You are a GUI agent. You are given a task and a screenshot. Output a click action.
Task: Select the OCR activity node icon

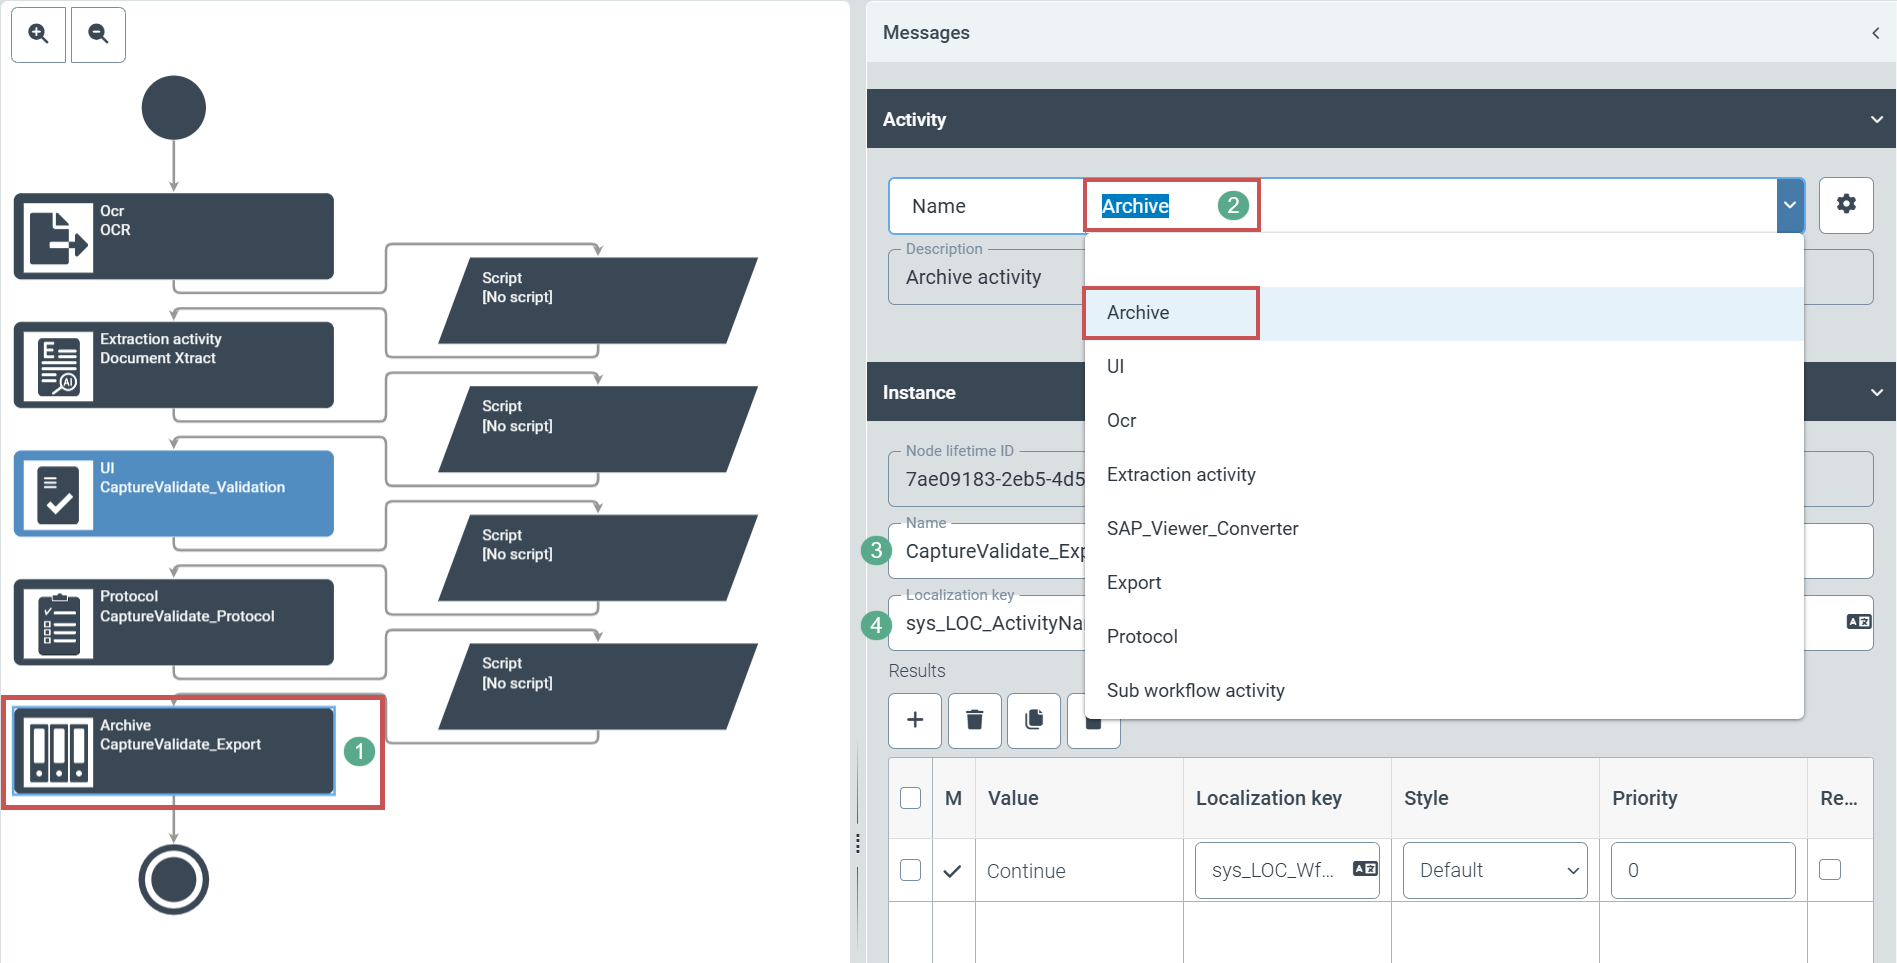click(58, 237)
